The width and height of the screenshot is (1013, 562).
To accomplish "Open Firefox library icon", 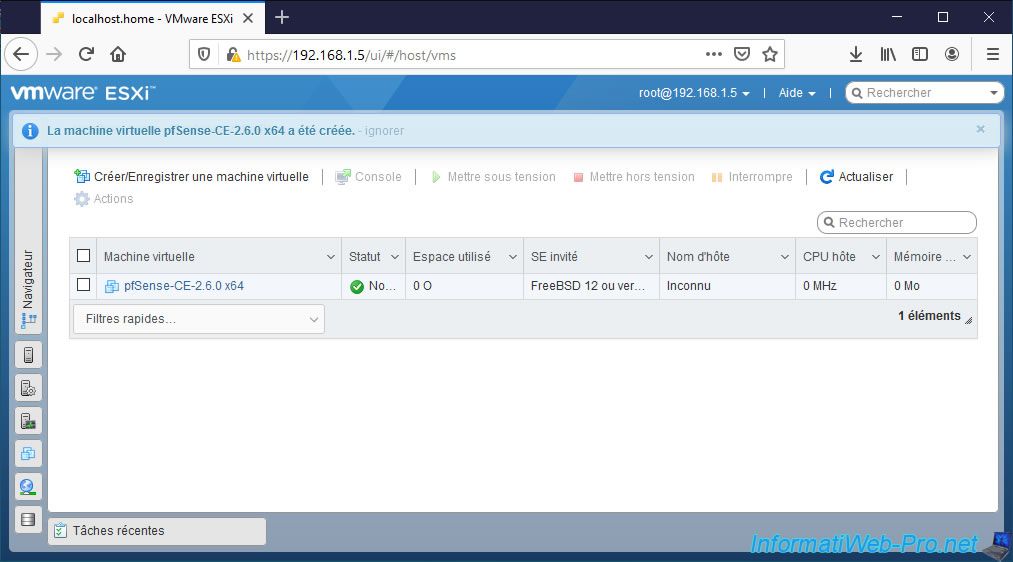I will coord(888,54).
